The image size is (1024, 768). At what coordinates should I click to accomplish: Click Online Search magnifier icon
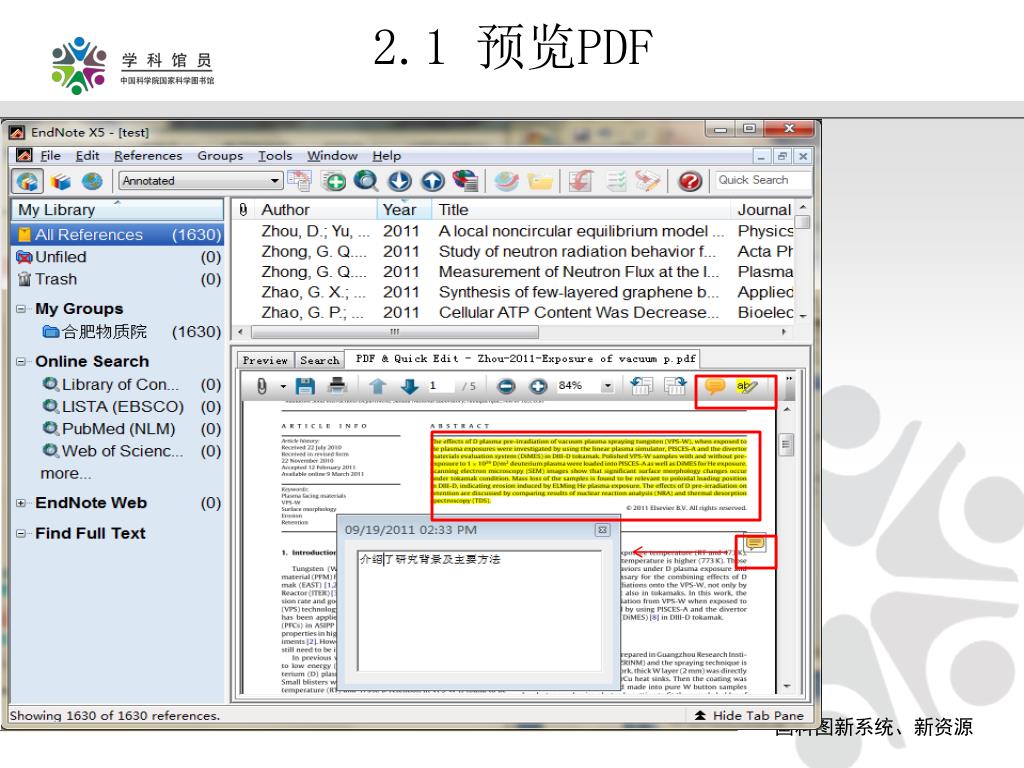366,181
